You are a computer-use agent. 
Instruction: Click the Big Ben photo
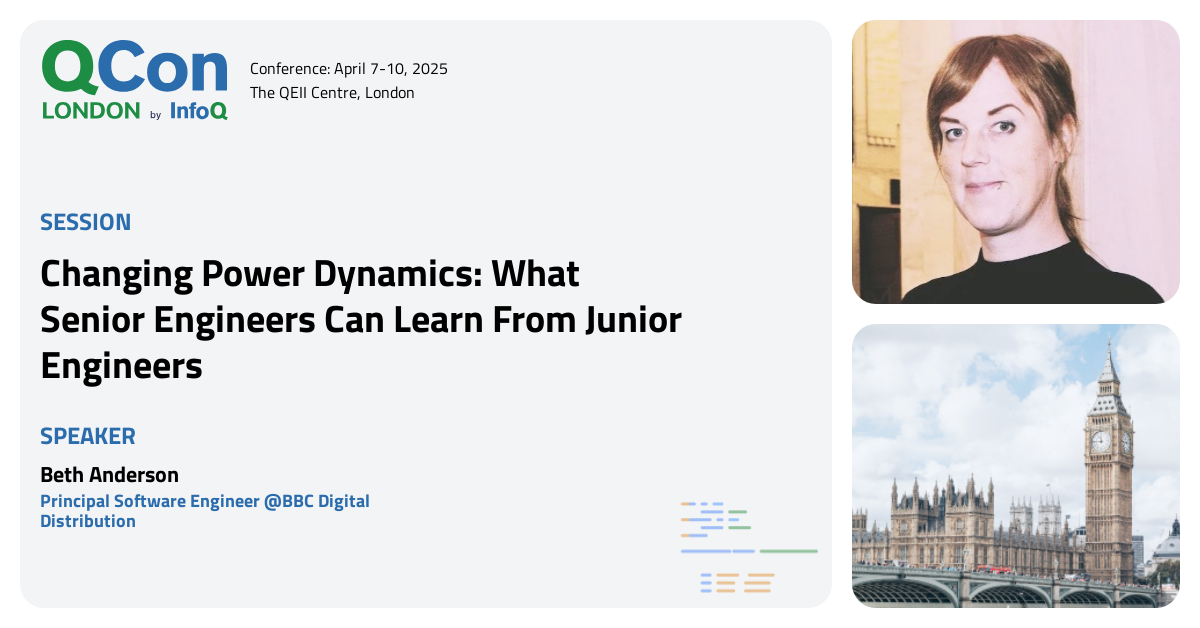point(1015,465)
